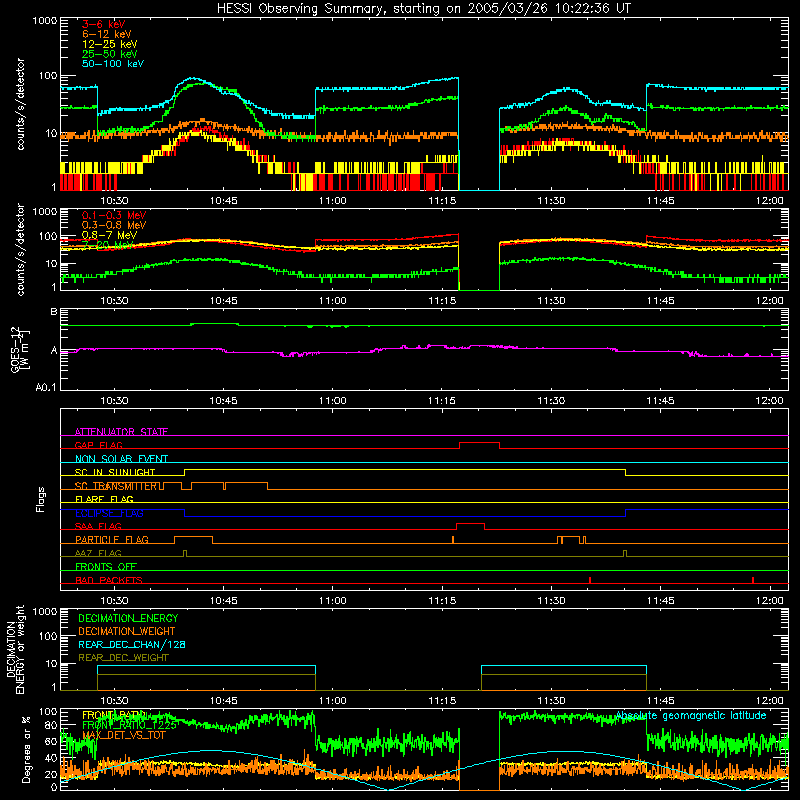The image size is (800, 800).
Task: Select the 'A0.1' level label on GOES plot
Action: tap(46, 387)
